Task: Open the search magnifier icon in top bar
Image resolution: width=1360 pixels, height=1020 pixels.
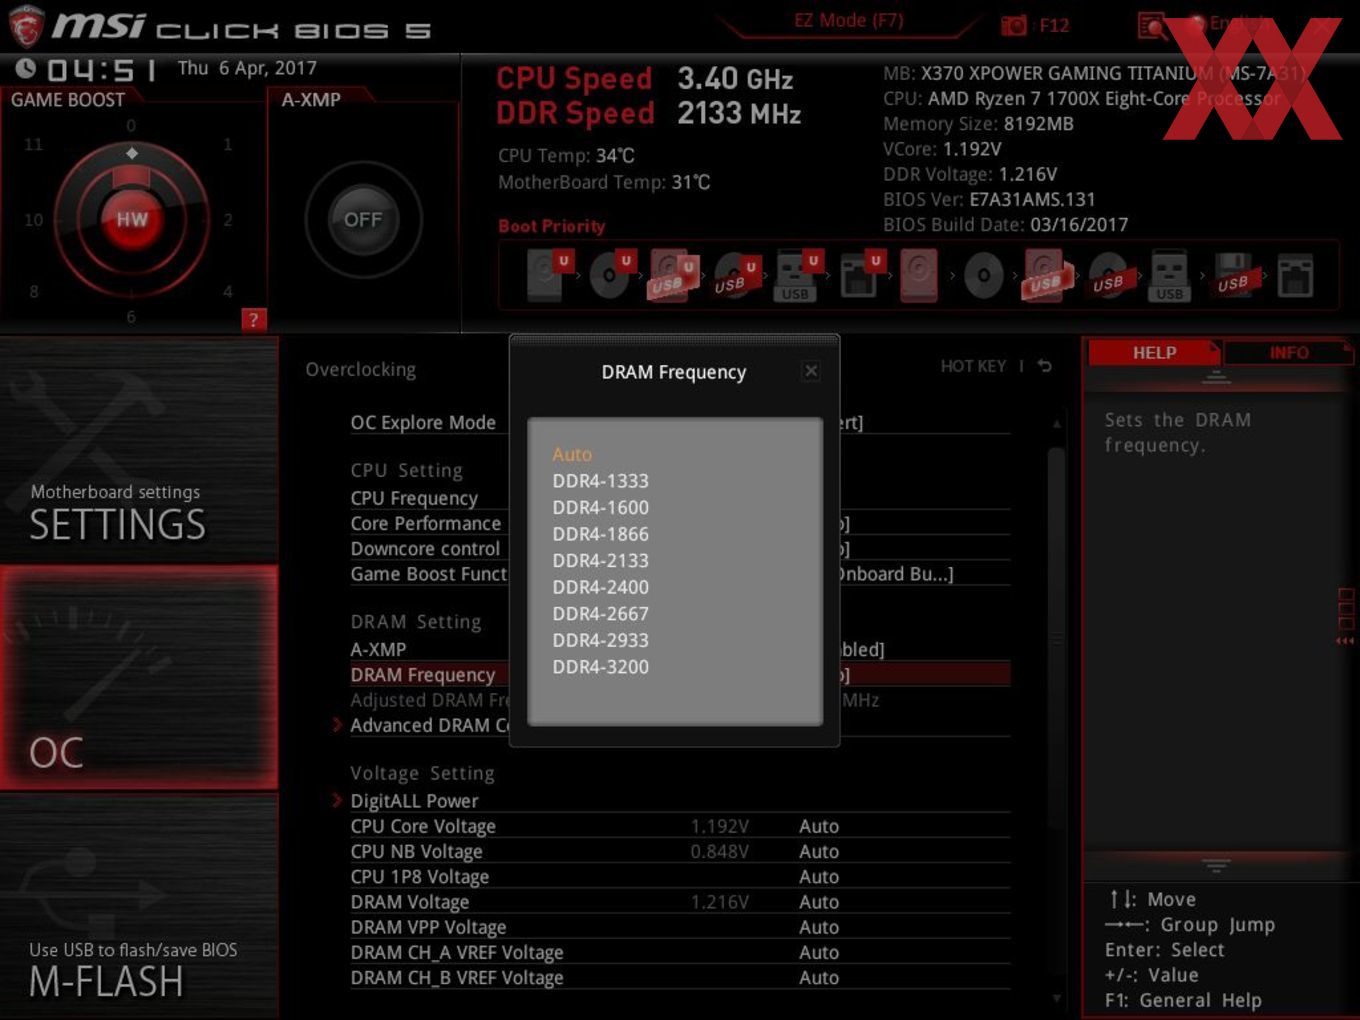Action: coord(1152,26)
